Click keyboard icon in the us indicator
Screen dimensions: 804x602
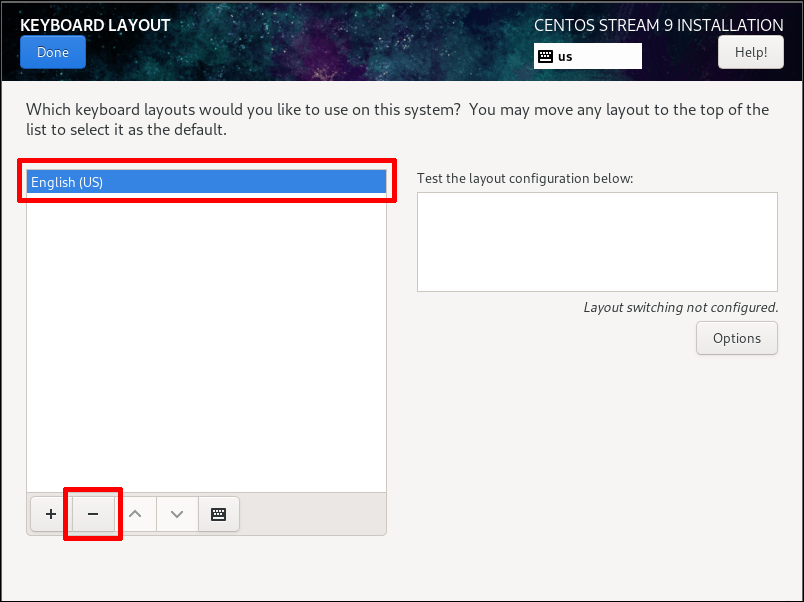pos(546,56)
